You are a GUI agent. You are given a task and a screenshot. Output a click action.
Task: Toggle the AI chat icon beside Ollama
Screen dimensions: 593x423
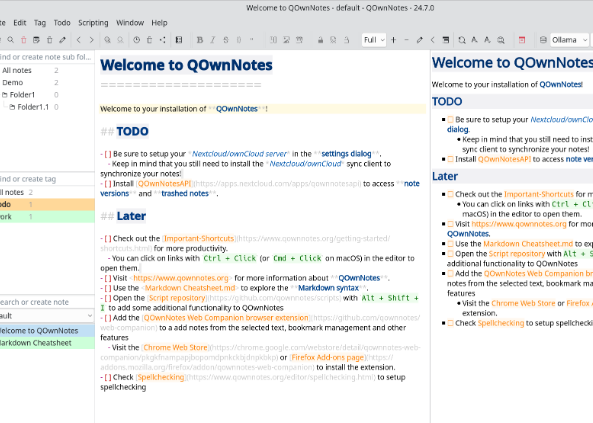(543, 40)
